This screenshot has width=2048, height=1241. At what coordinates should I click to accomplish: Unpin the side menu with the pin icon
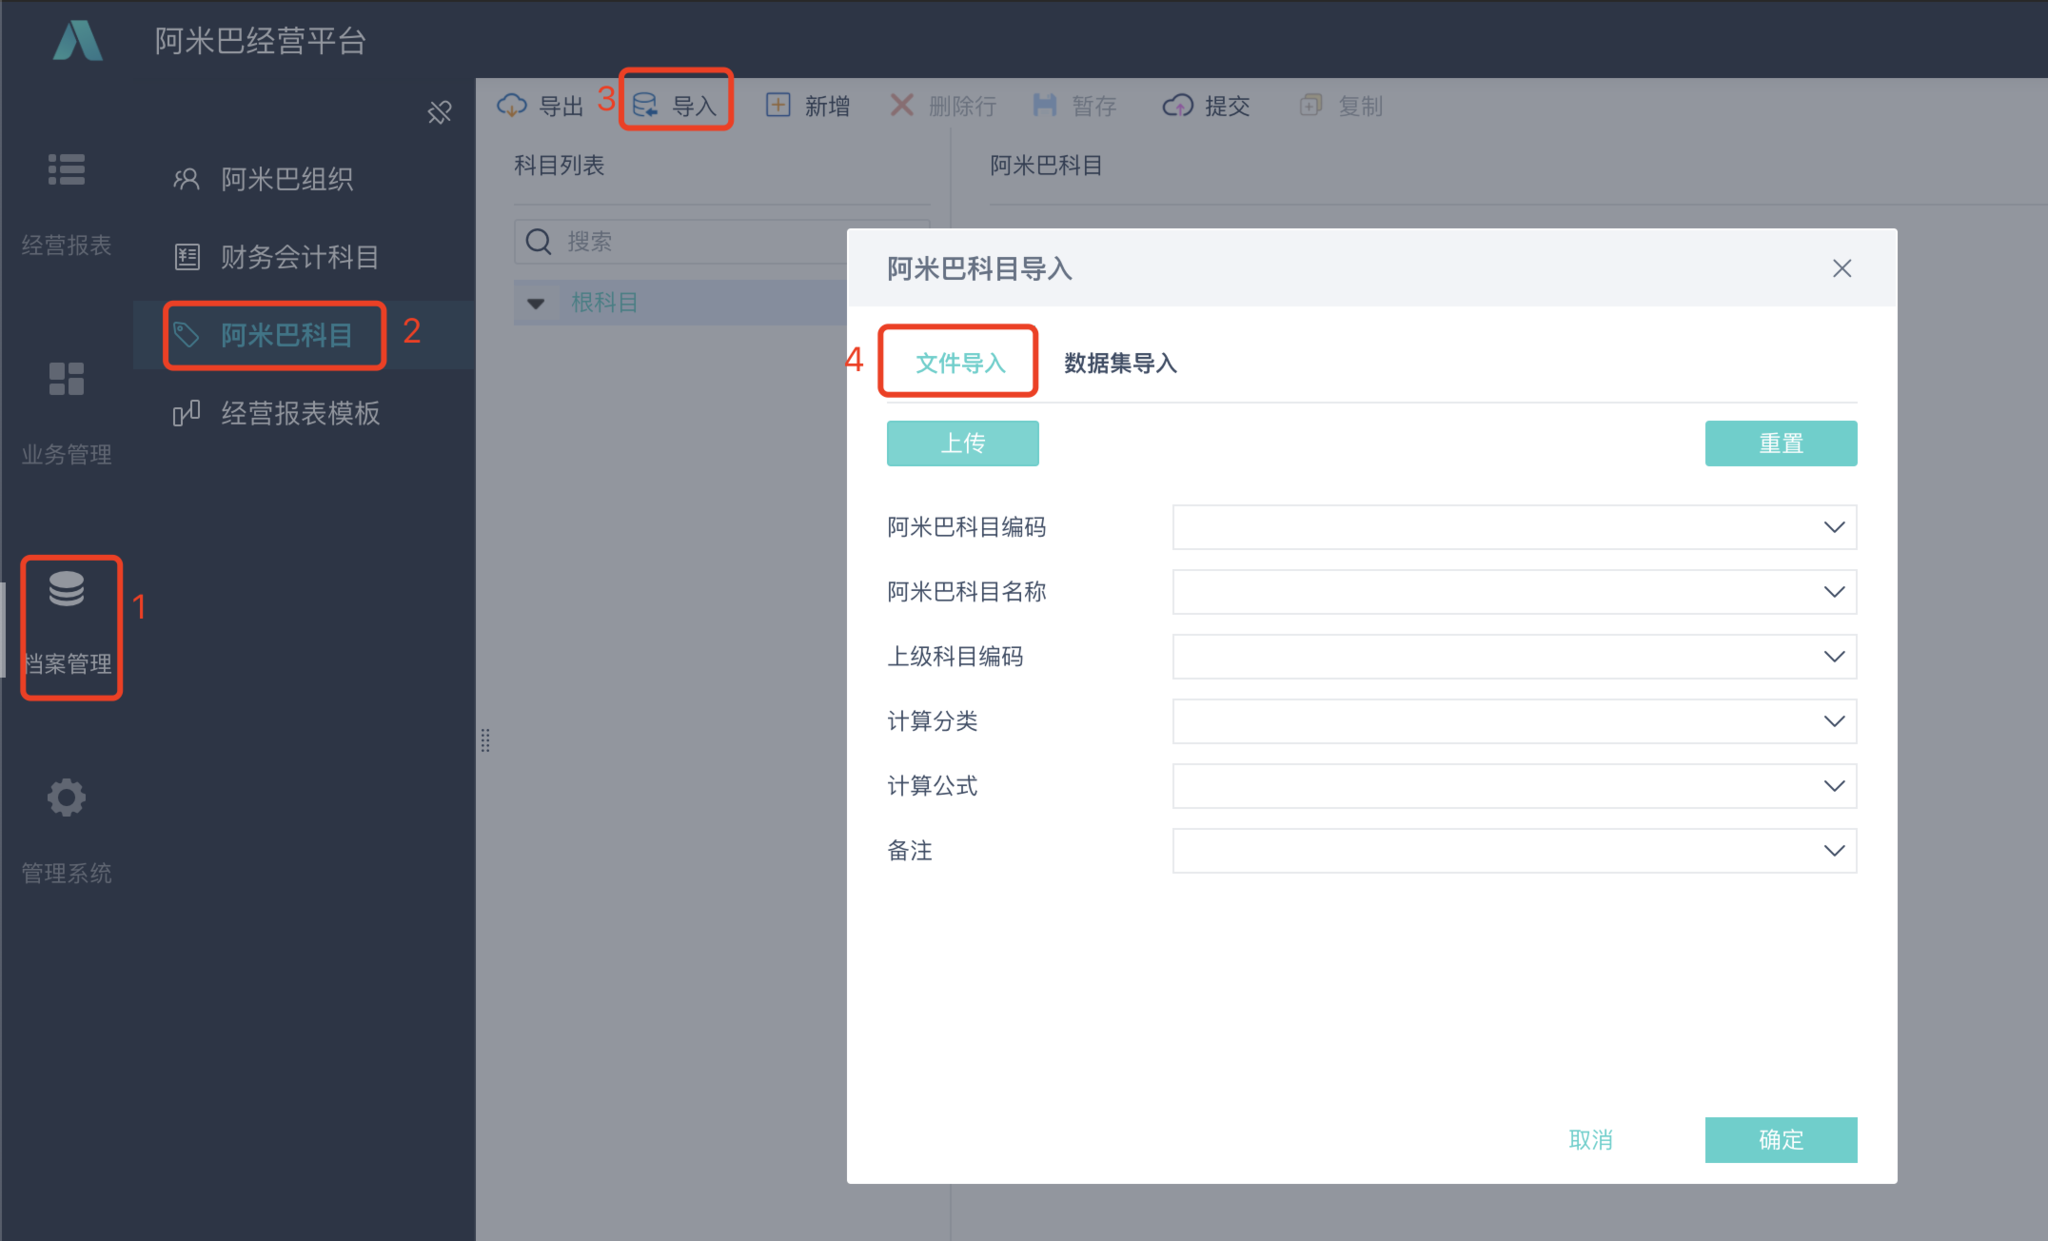click(440, 112)
